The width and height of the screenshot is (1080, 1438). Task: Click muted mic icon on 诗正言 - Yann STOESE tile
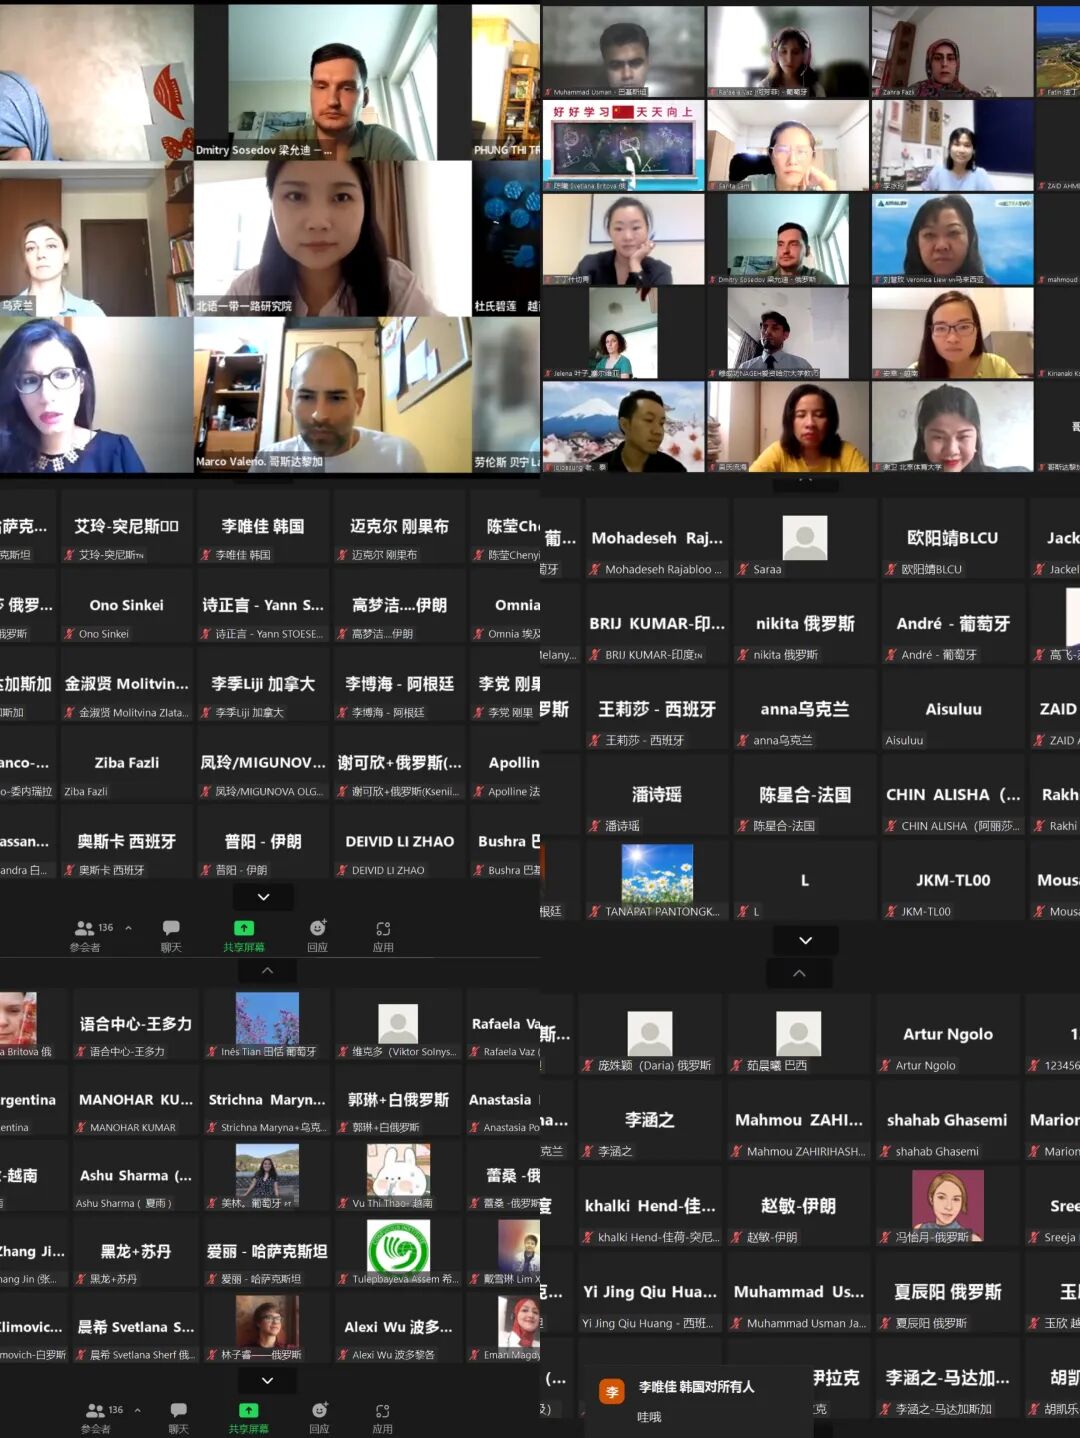coord(206,634)
